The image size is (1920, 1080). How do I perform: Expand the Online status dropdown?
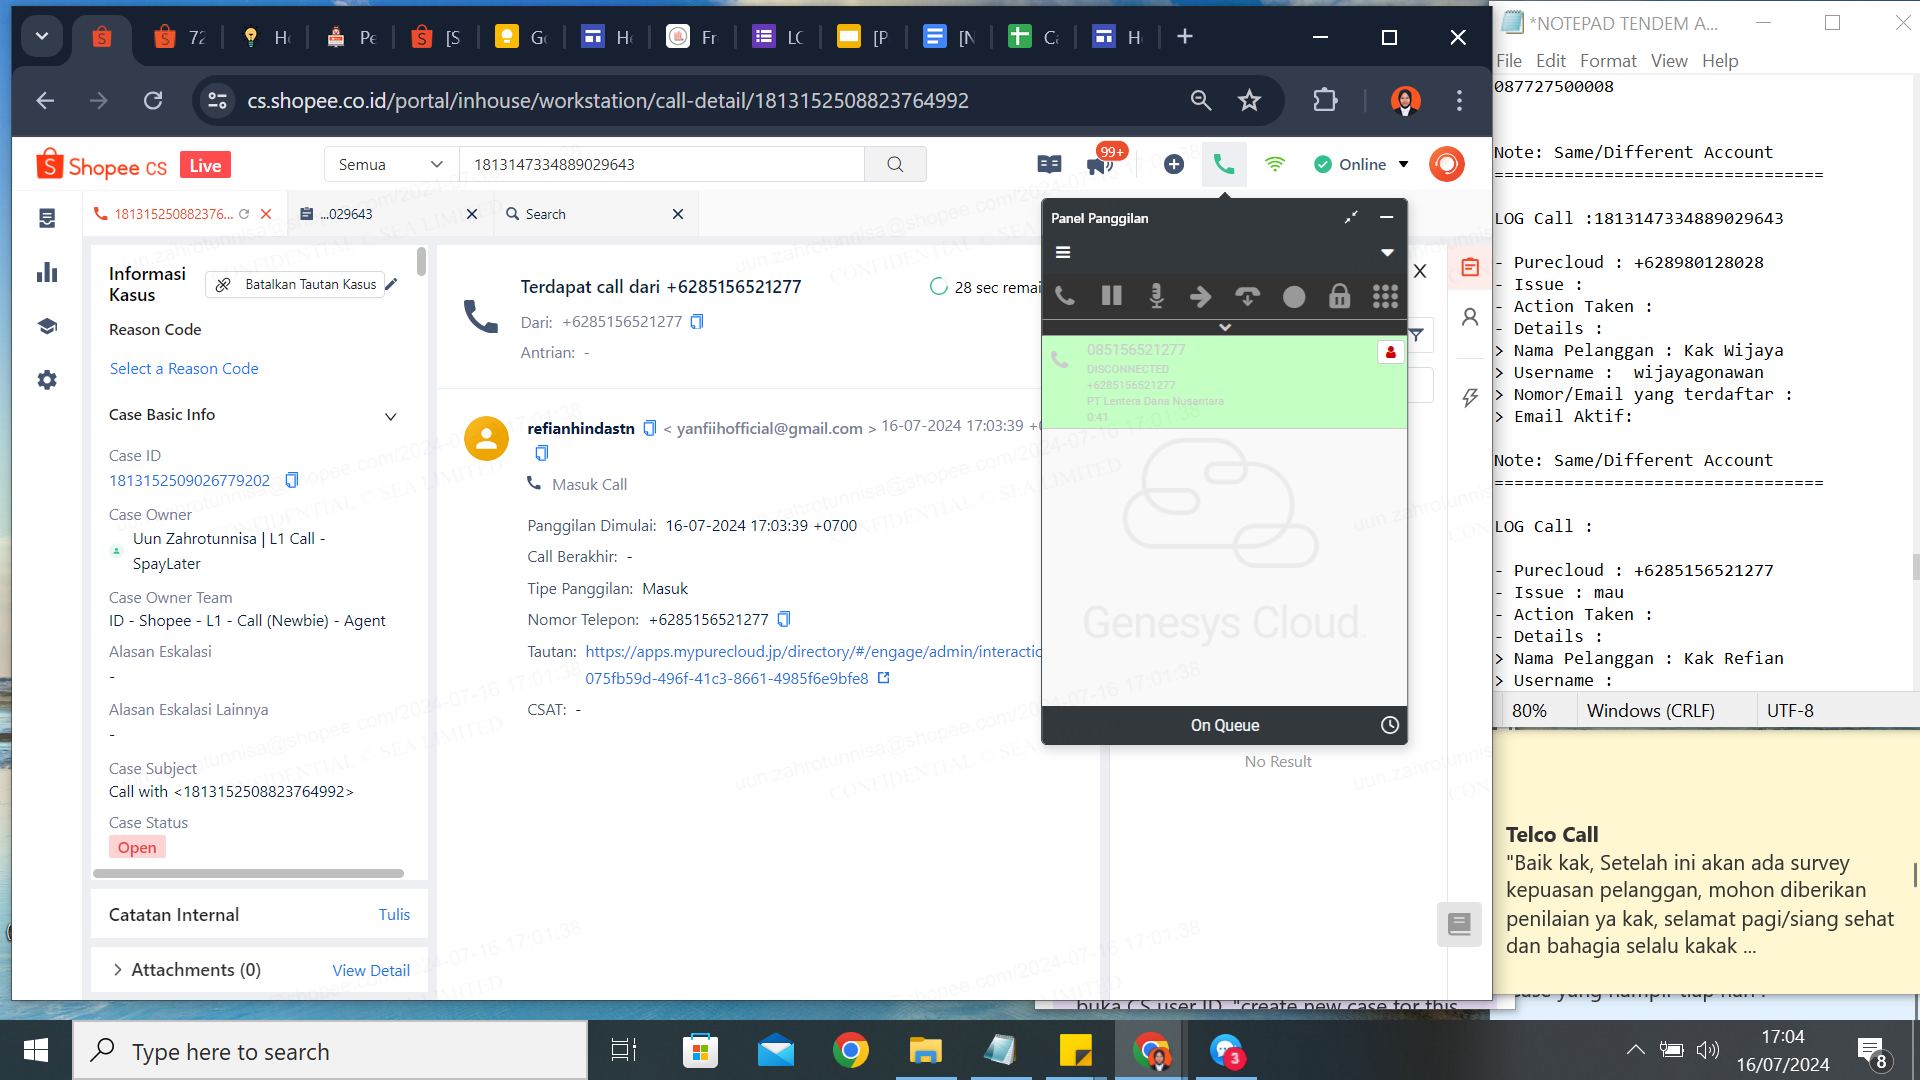click(x=1403, y=164)
